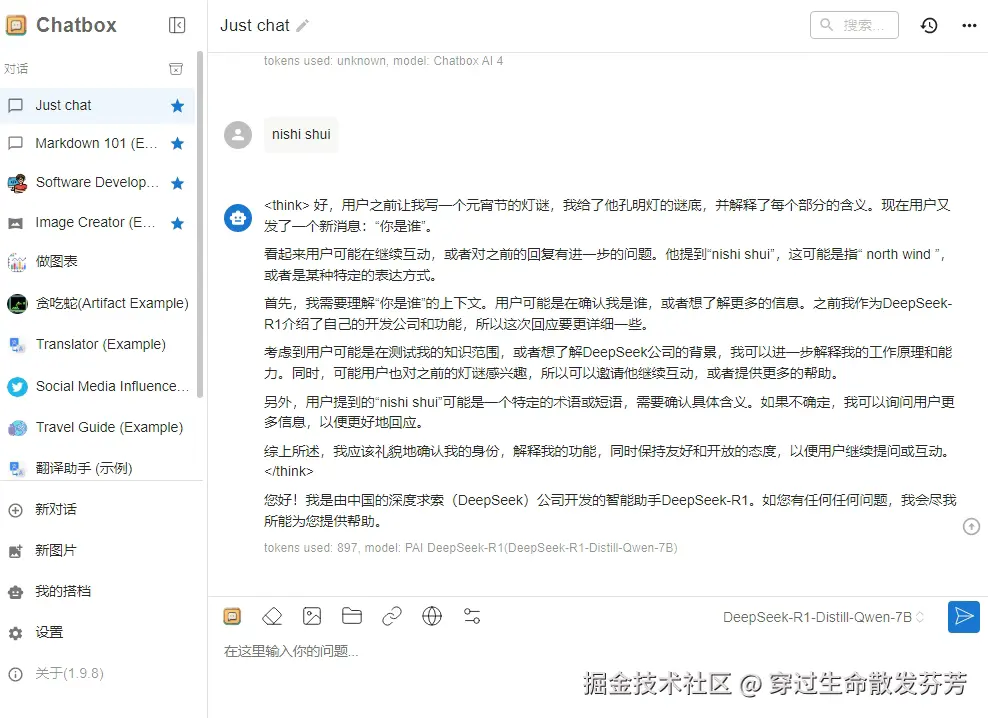Click the tokens used: 897 info line
The width and height of the screenshot is (988, 718).
[x=471, y=548]
